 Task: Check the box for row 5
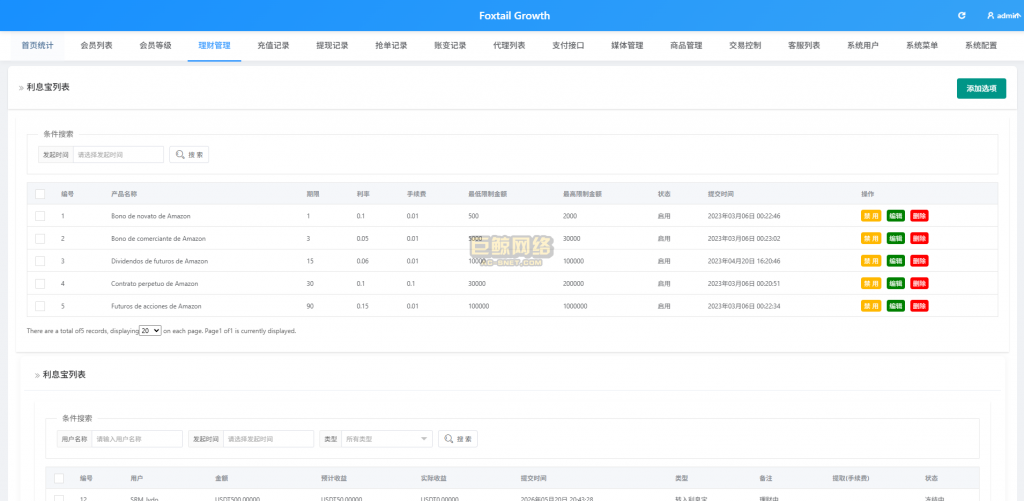(x=40, y=306)
